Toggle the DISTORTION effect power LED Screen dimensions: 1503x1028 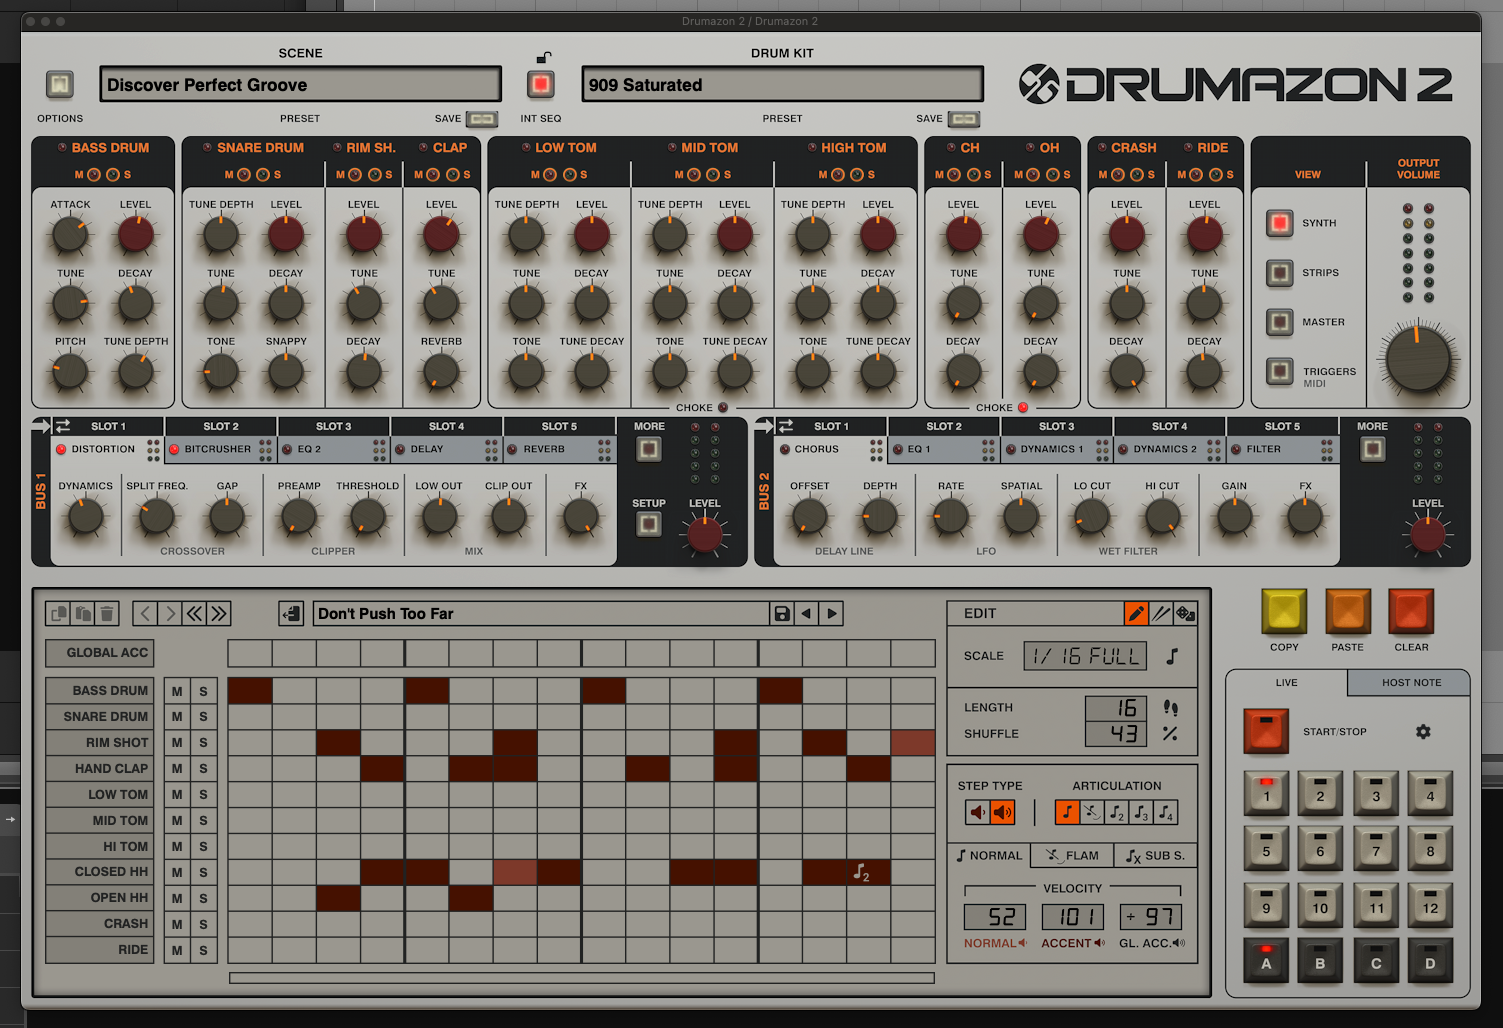pos(61,450)
